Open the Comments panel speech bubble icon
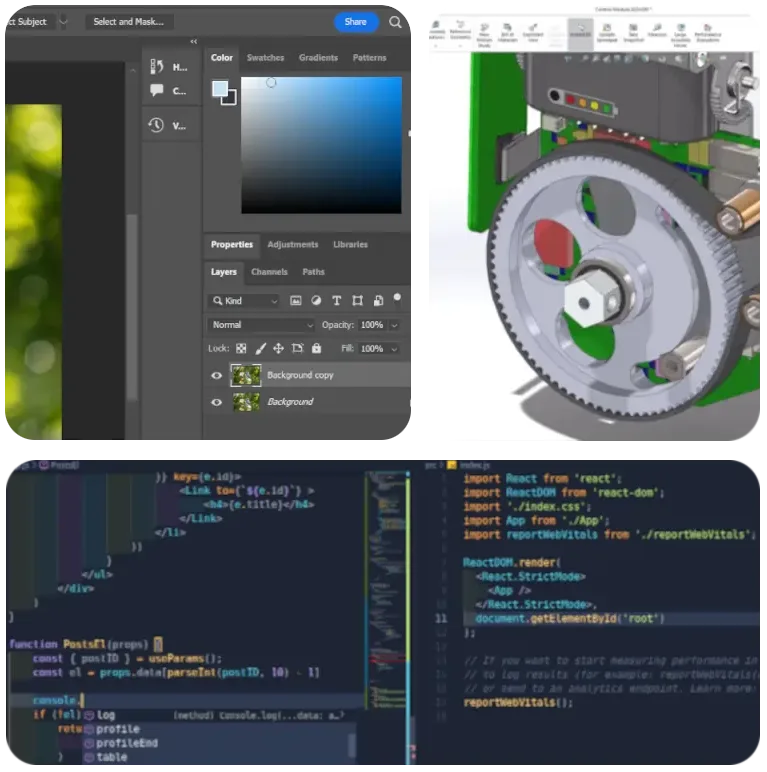Image resolution: width=767 pixels, height=772 pixels. point(157,90)
